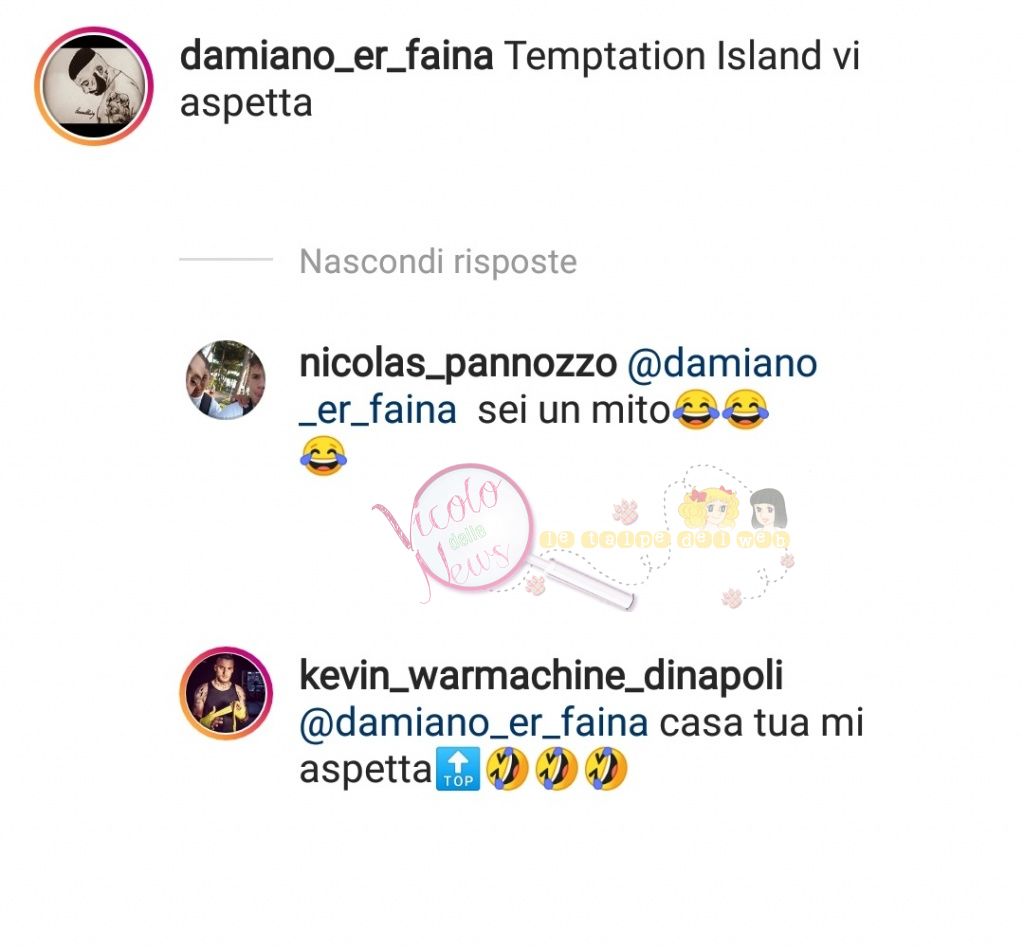Follow the @damiano_er_faina mention in Kevin's reply
Image resolution: width=1024 pixels, height=949 pixels.
pos(473,723)
